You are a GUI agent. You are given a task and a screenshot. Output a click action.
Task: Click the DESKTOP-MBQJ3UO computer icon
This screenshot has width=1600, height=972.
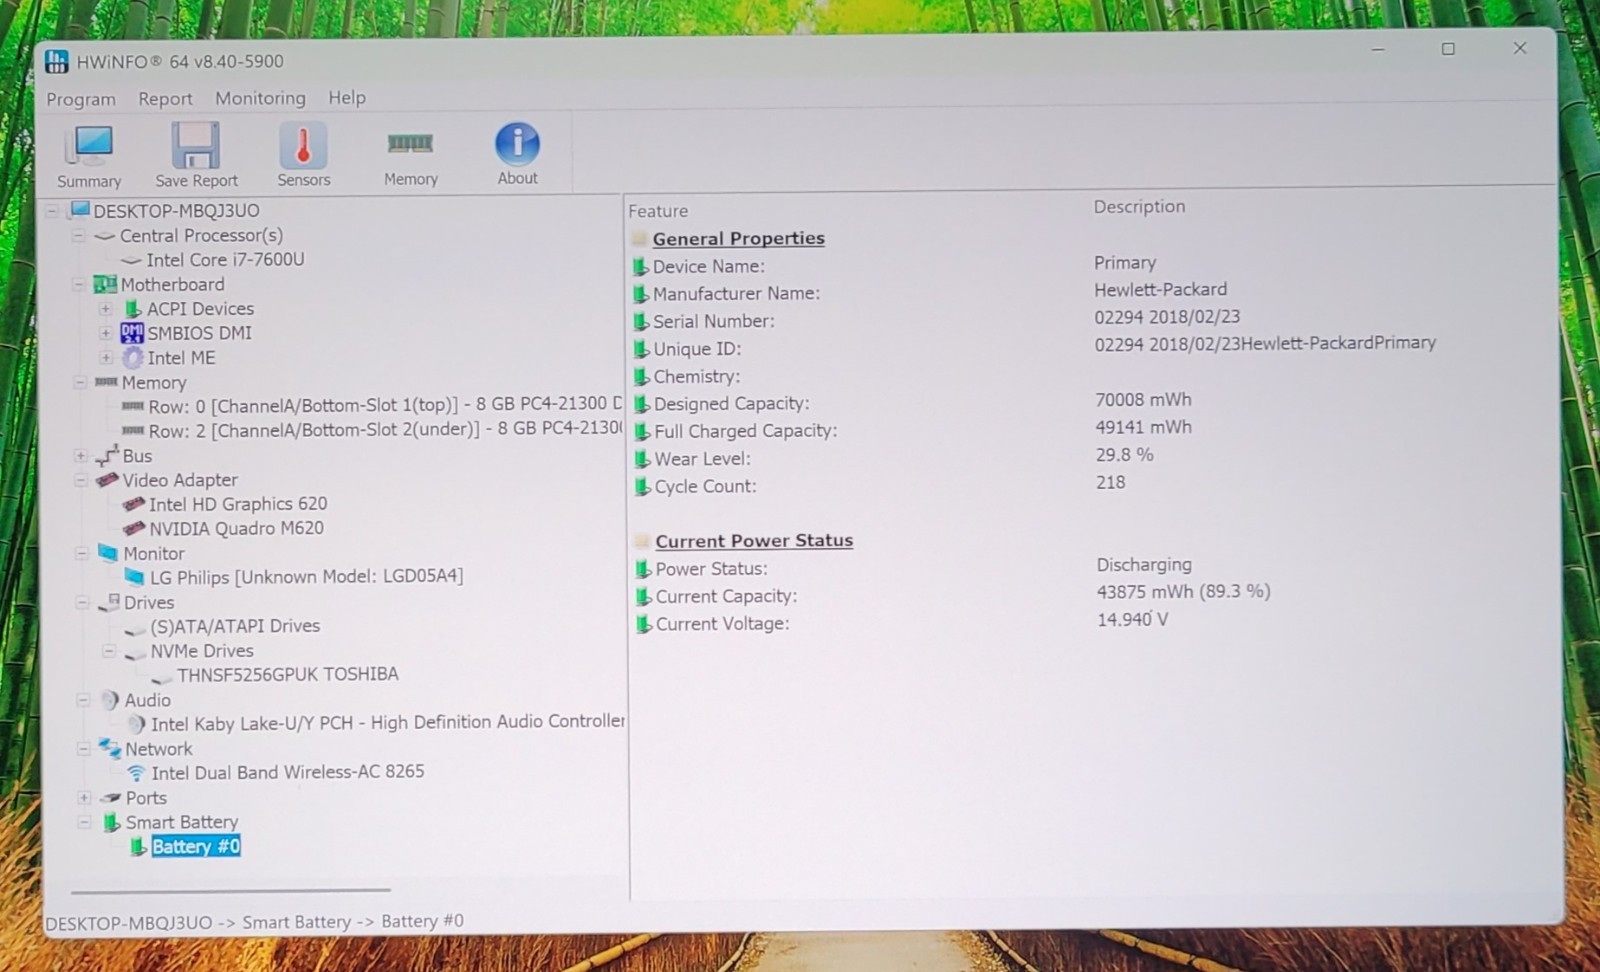point(79,210)
